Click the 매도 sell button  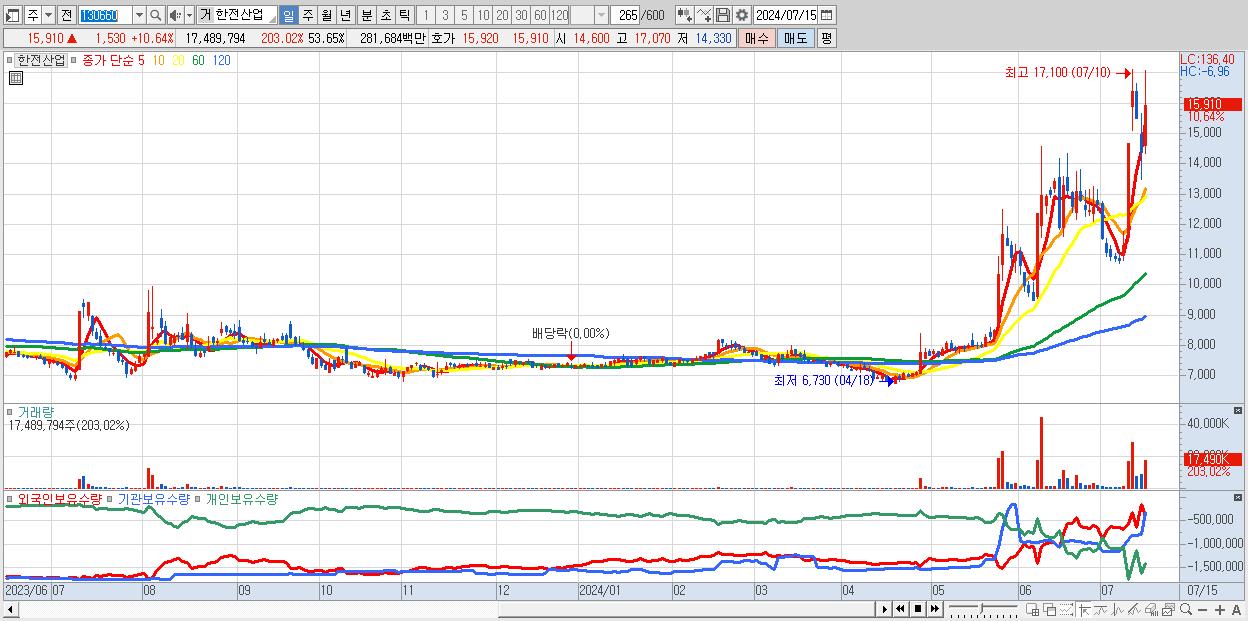[x=795, y=38]
